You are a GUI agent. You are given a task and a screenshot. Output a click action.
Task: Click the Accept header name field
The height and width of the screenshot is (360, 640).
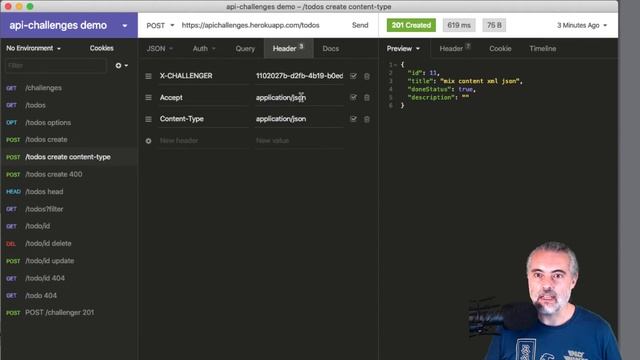click(204, 98)
